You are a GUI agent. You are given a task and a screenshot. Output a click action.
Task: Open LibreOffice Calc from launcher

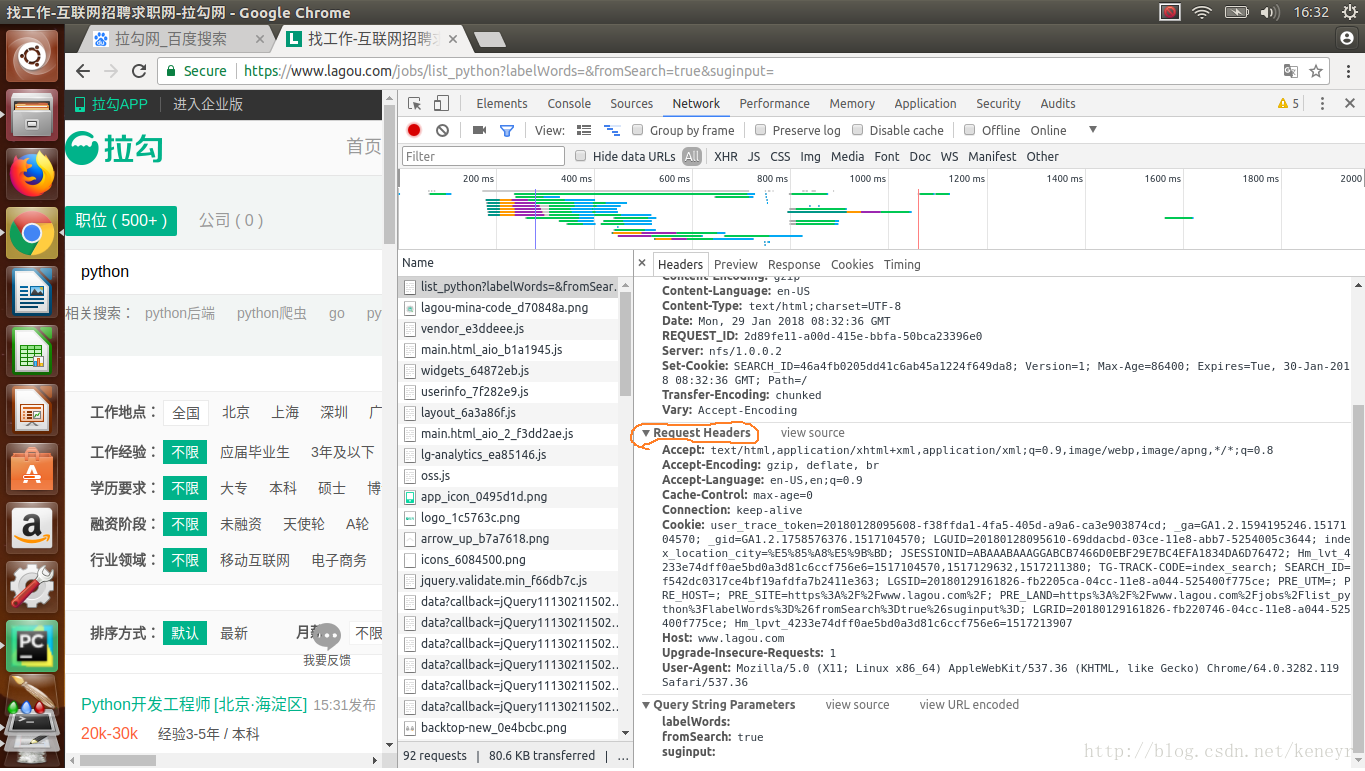click(31, 352)
